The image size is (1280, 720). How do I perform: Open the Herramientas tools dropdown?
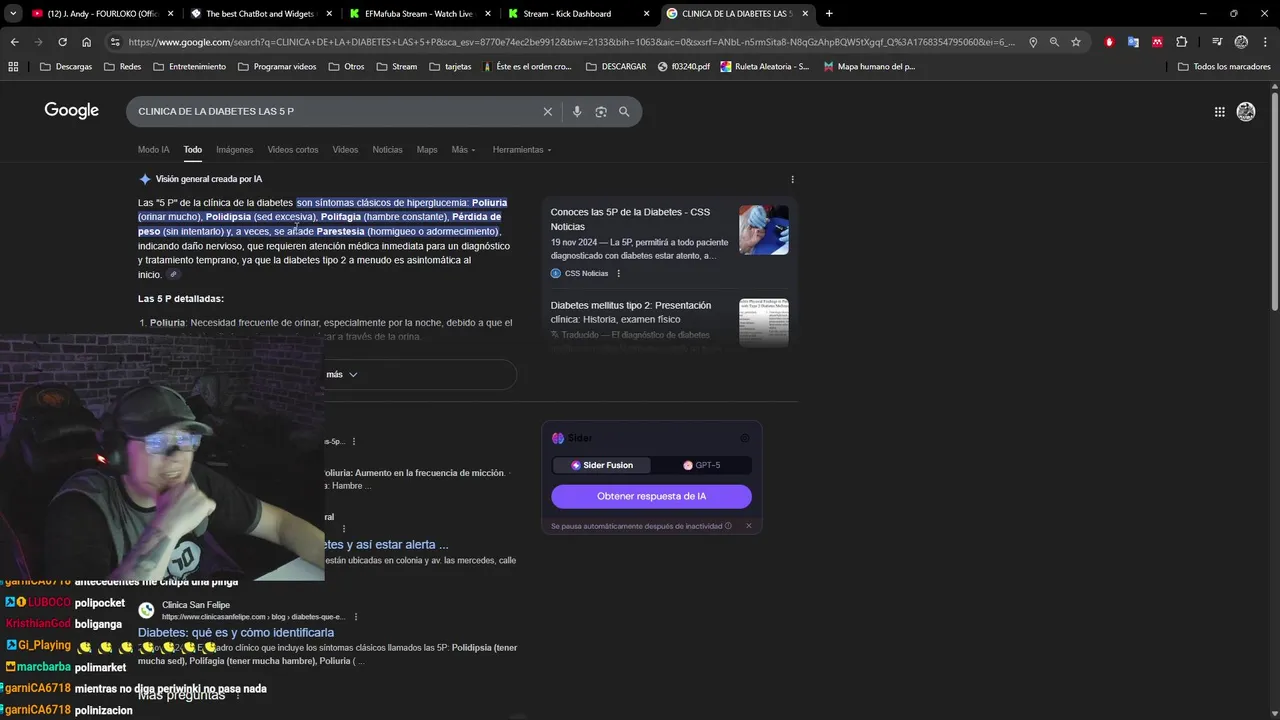pos(522,150)
